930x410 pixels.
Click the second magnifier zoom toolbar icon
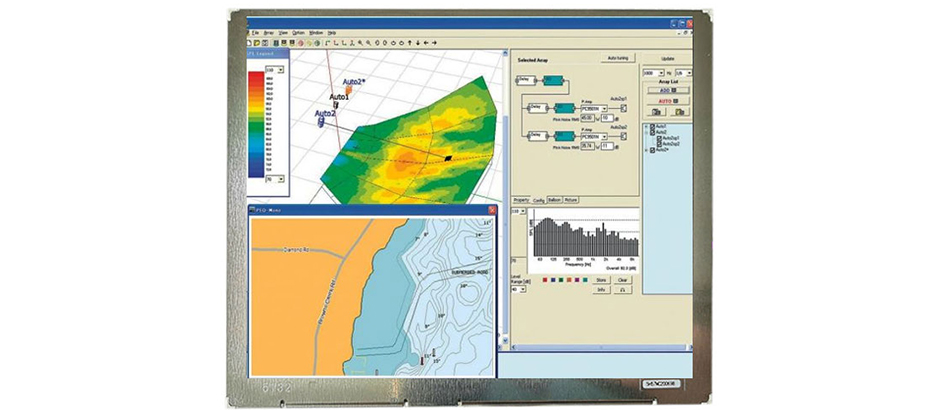coord(368,43)
